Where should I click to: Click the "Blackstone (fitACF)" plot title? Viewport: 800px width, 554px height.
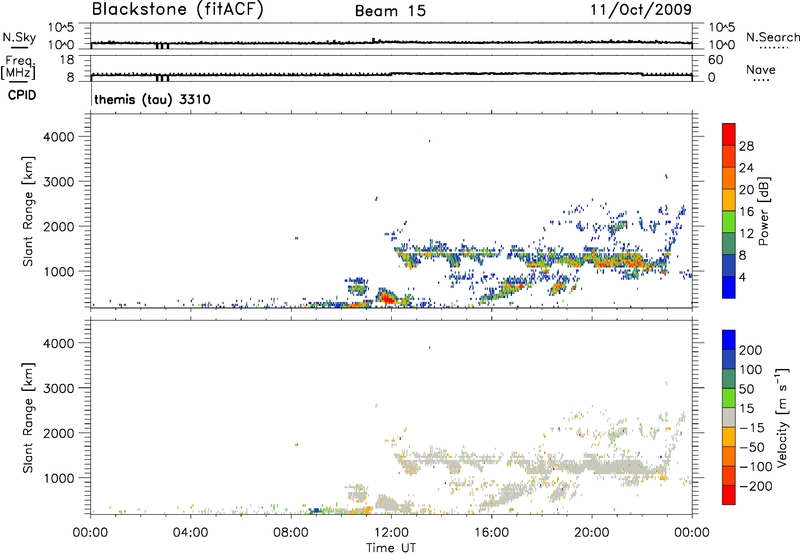[x=178, y=10]
